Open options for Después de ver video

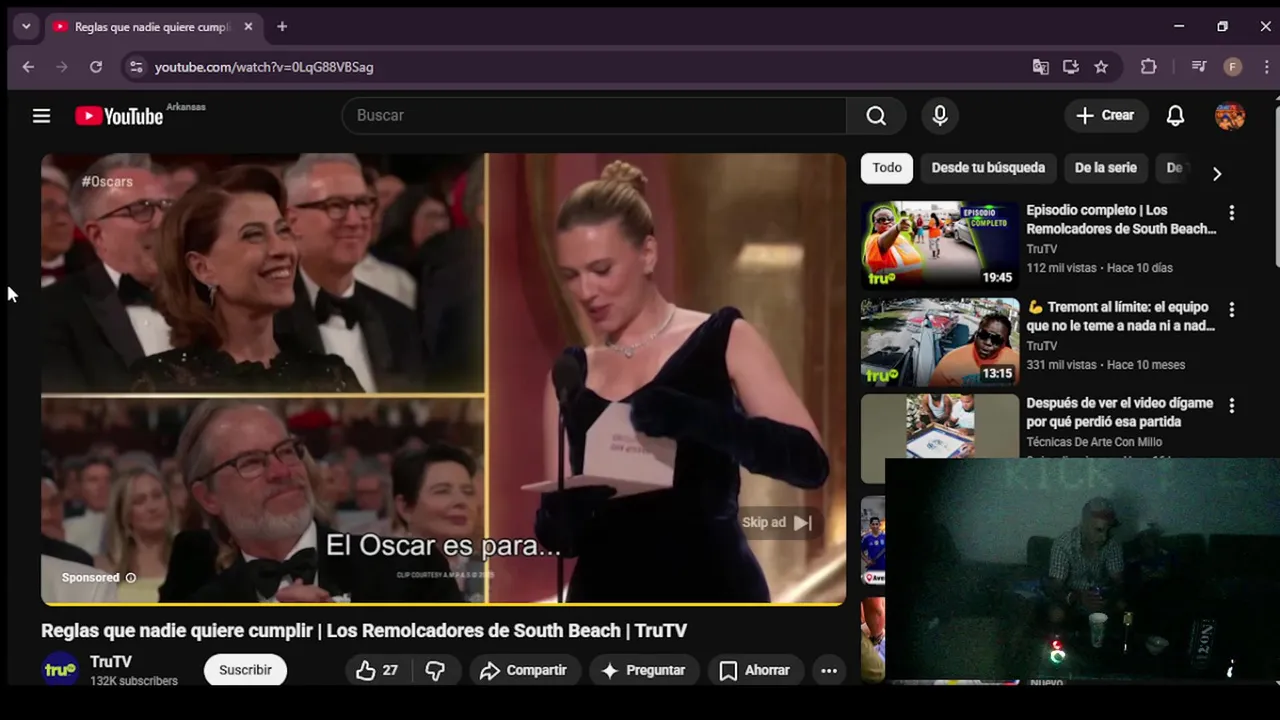1232,406
